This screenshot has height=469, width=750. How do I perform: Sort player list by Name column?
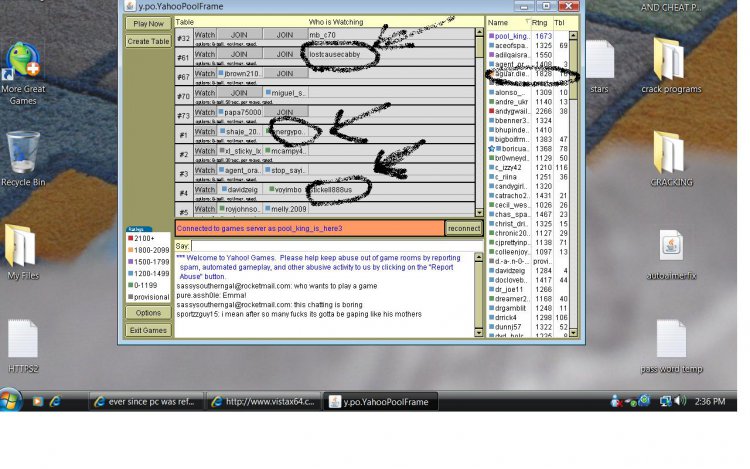[508, 22]
